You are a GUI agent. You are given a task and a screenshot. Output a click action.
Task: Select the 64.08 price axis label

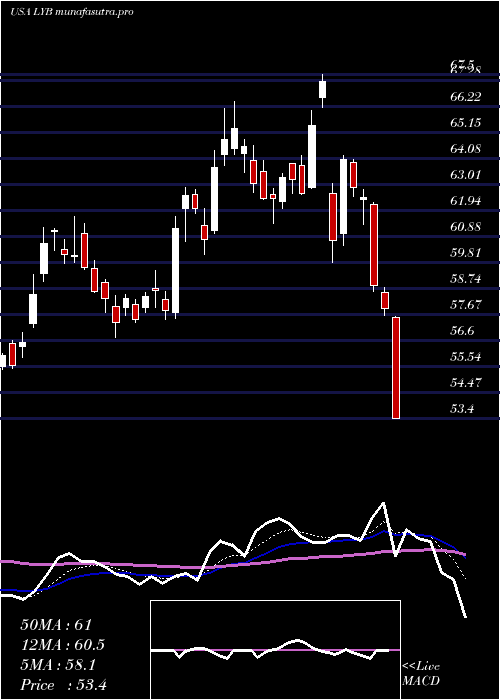click(x=466, y=148)
